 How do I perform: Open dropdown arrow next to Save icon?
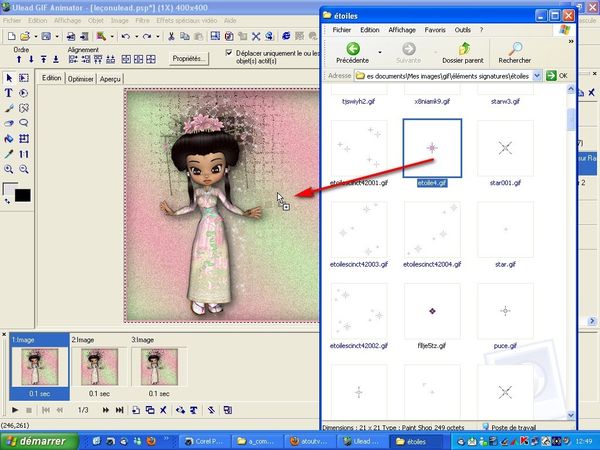(x=57, y=37)
